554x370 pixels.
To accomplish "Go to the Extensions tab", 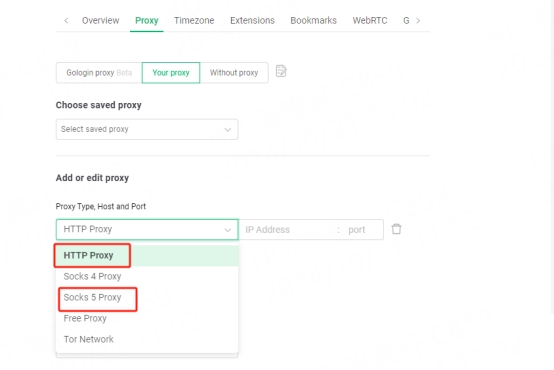I will (252, 20).
